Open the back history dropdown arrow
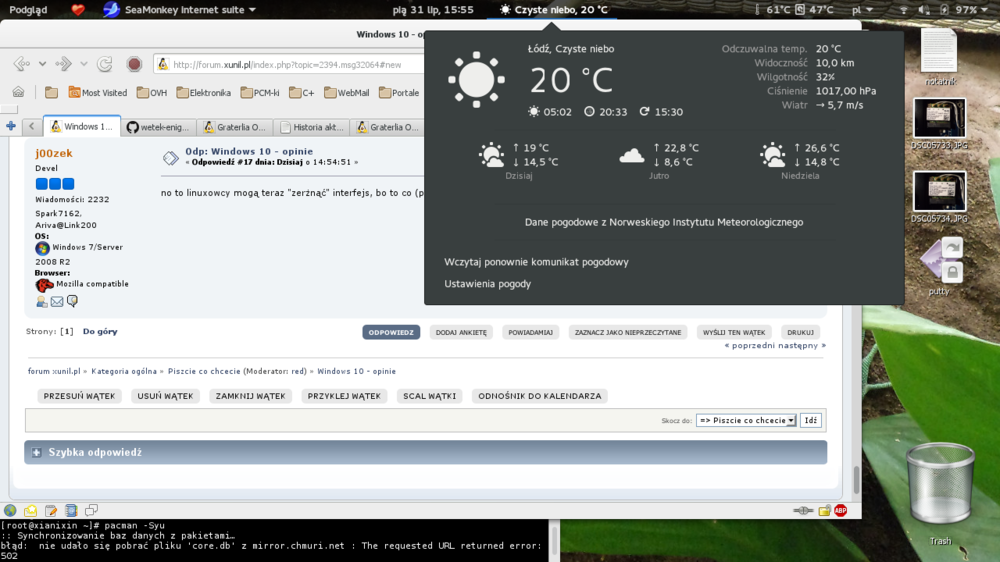The image size is (1000, 562). tap(42, 64)
